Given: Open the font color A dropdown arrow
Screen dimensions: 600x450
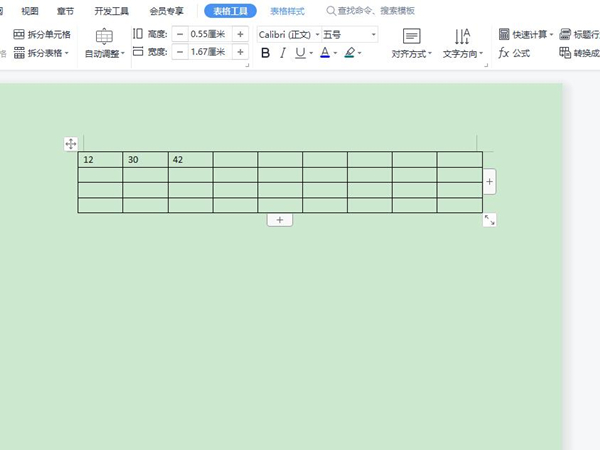Looking at the screenshot, I should 335,53.
